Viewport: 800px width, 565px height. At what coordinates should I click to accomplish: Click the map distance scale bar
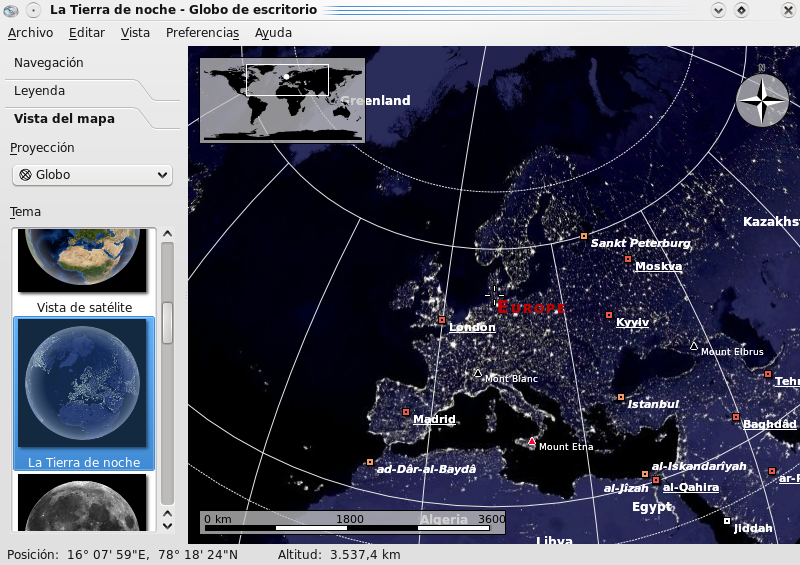(353, 522)
